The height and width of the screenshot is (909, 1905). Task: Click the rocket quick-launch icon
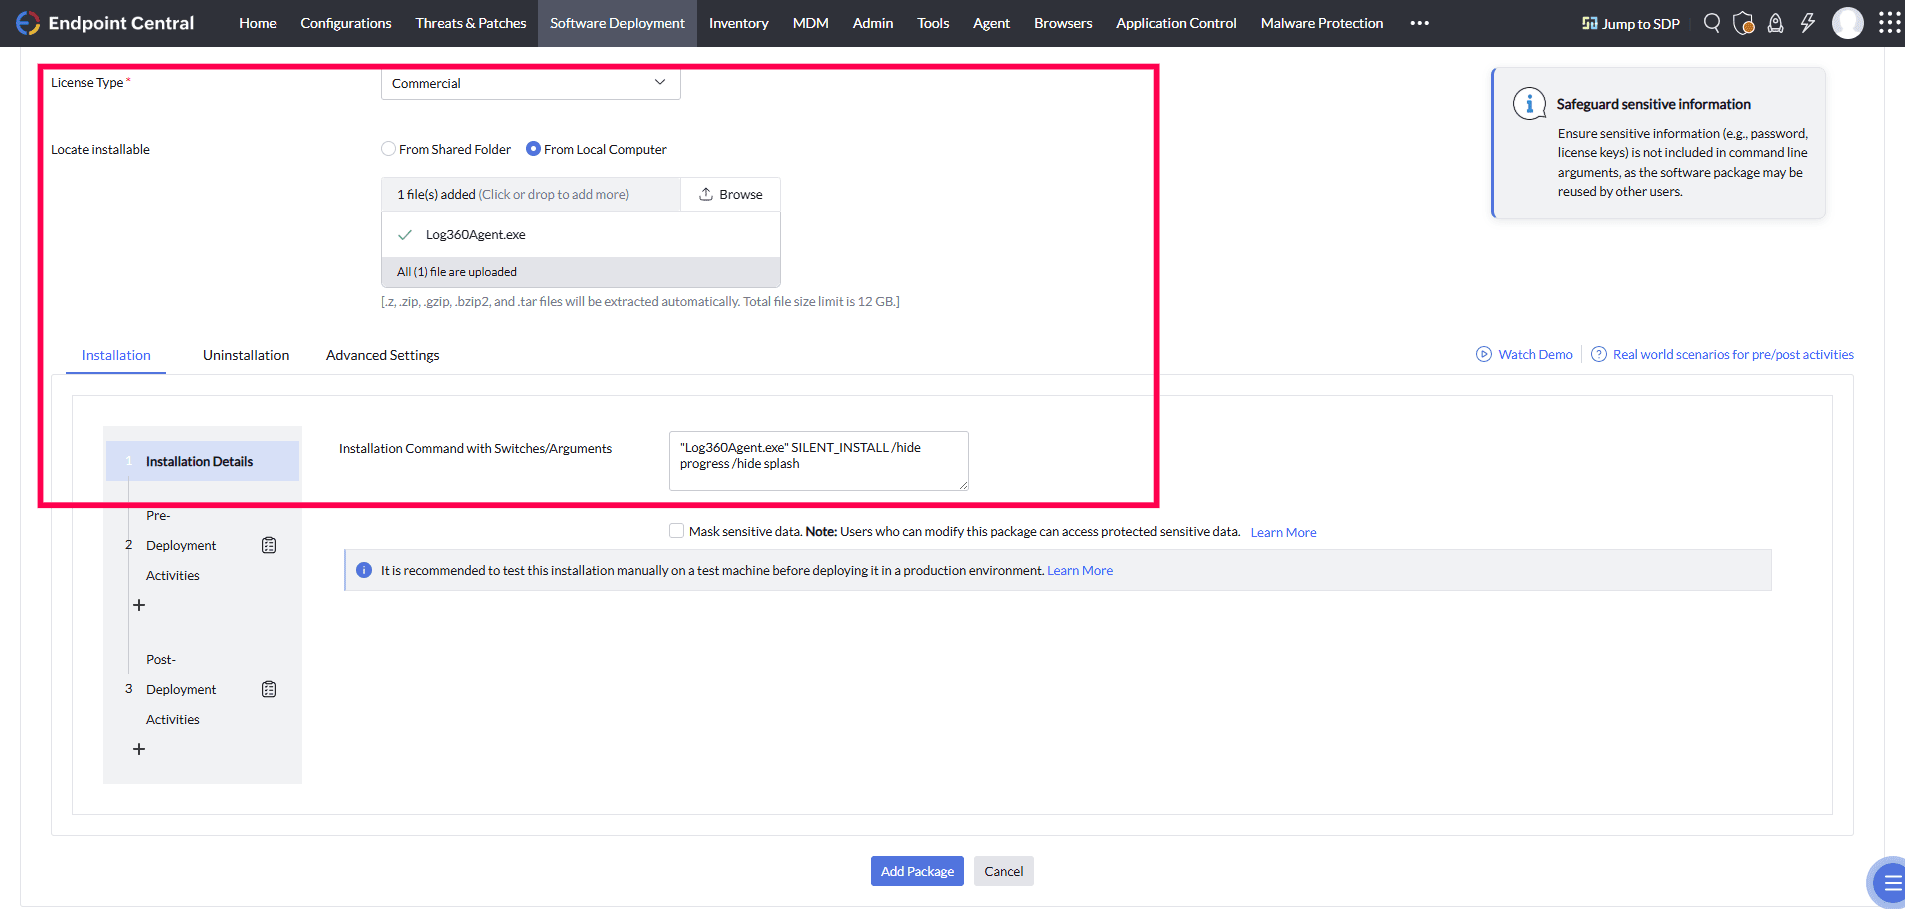pos(1775,23)
